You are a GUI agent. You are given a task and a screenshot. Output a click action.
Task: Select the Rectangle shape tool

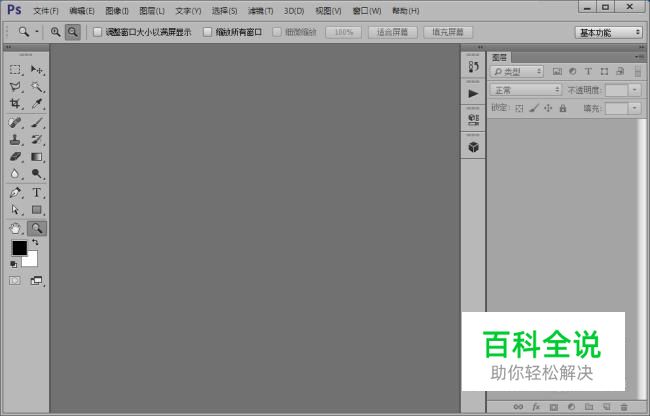(x=37, y=210)
